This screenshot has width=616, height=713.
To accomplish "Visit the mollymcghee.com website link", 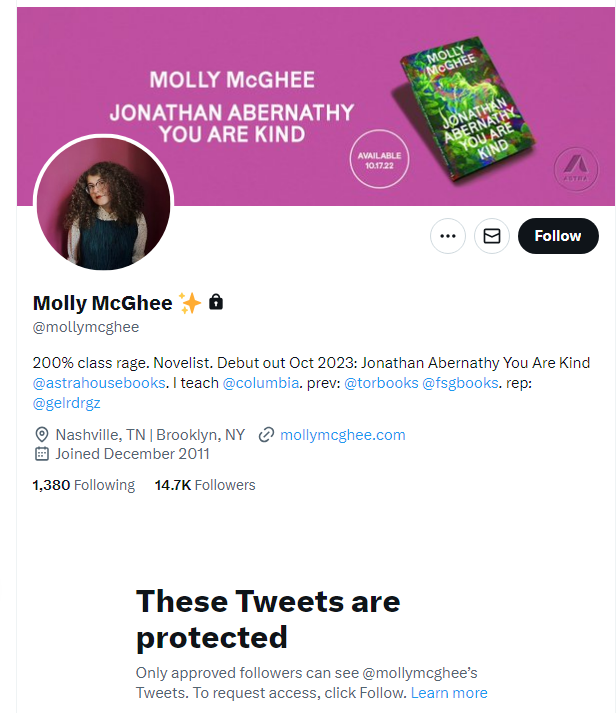I will tap(343, 434).
